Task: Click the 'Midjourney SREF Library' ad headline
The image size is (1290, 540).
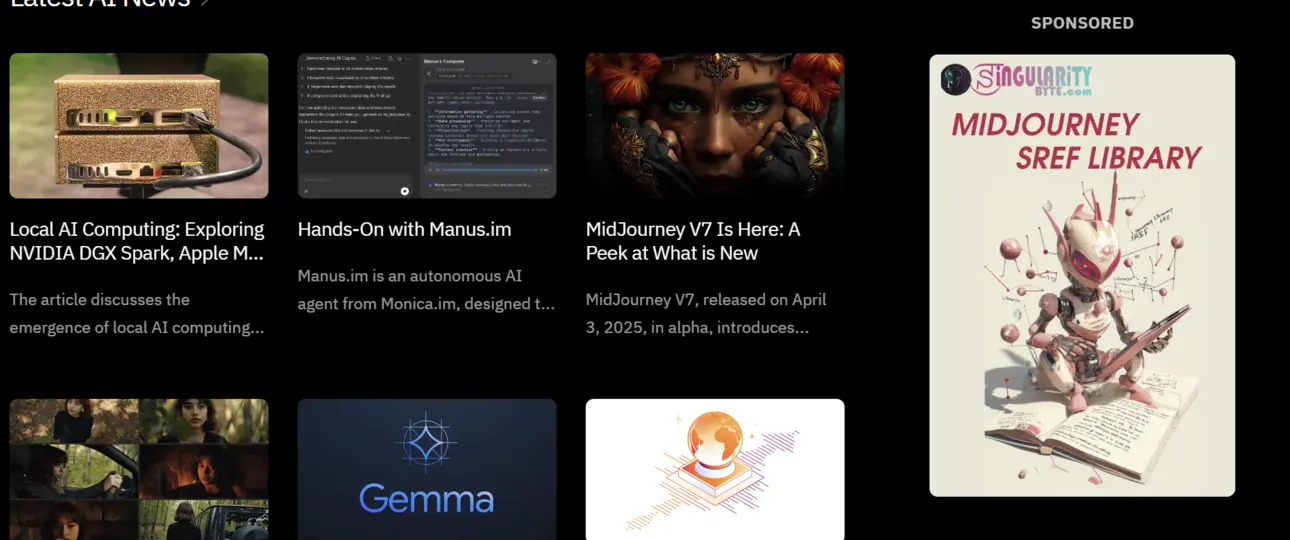Action: [1076, 141]
